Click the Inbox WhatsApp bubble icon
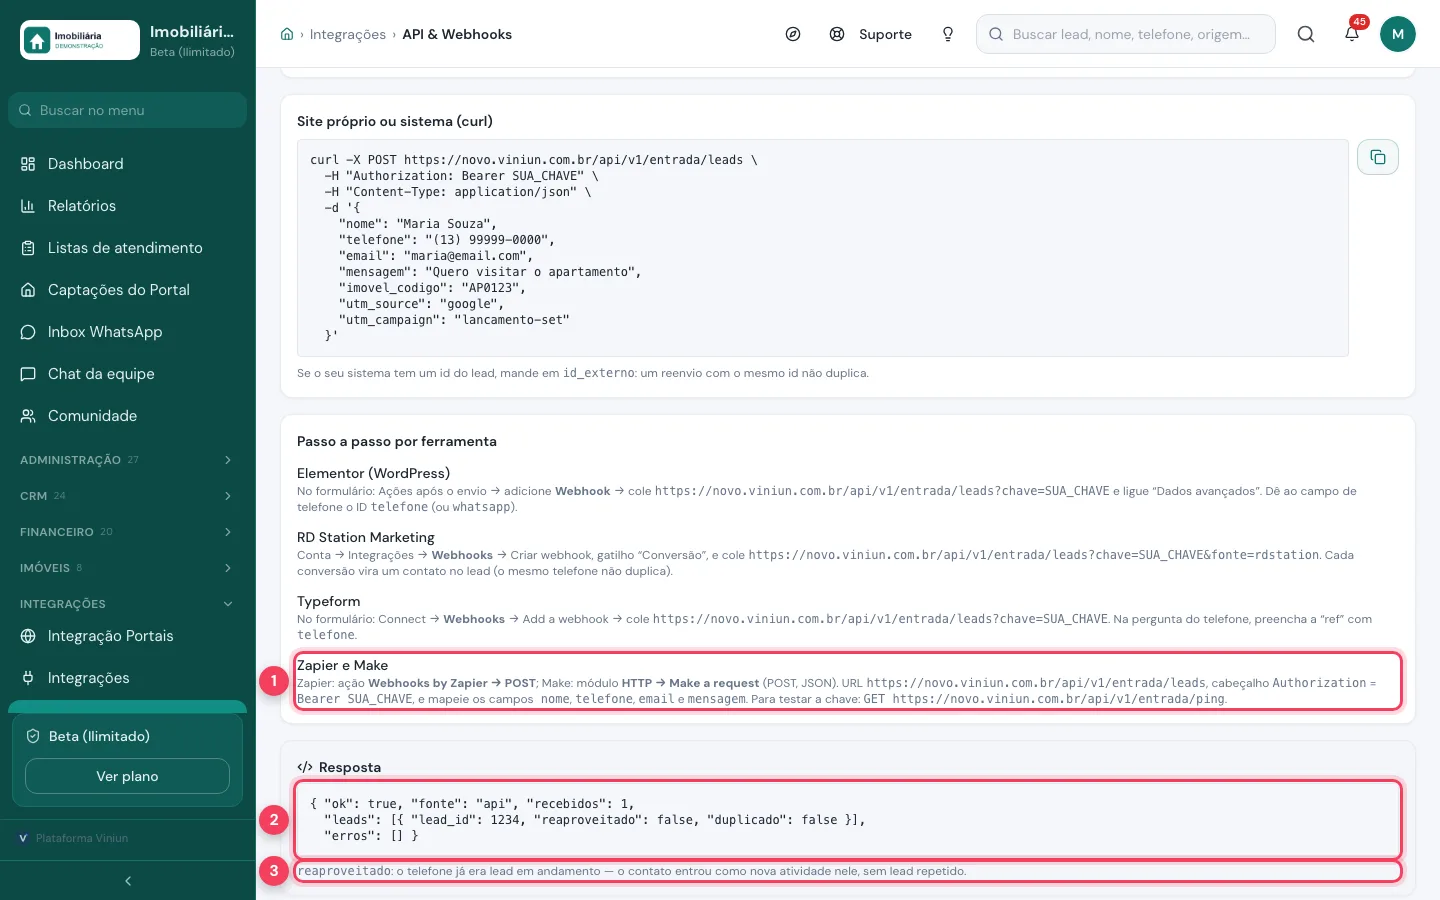 [28, 332]
